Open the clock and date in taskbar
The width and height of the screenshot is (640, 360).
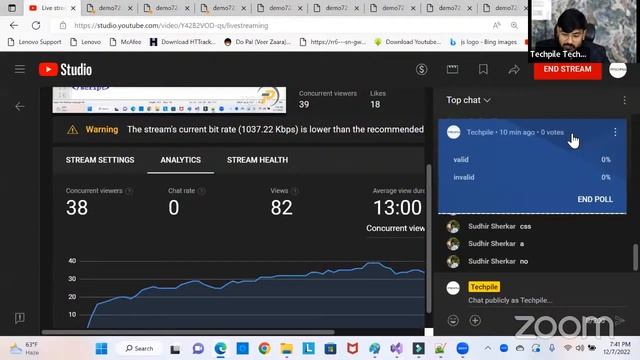(617, 348)
